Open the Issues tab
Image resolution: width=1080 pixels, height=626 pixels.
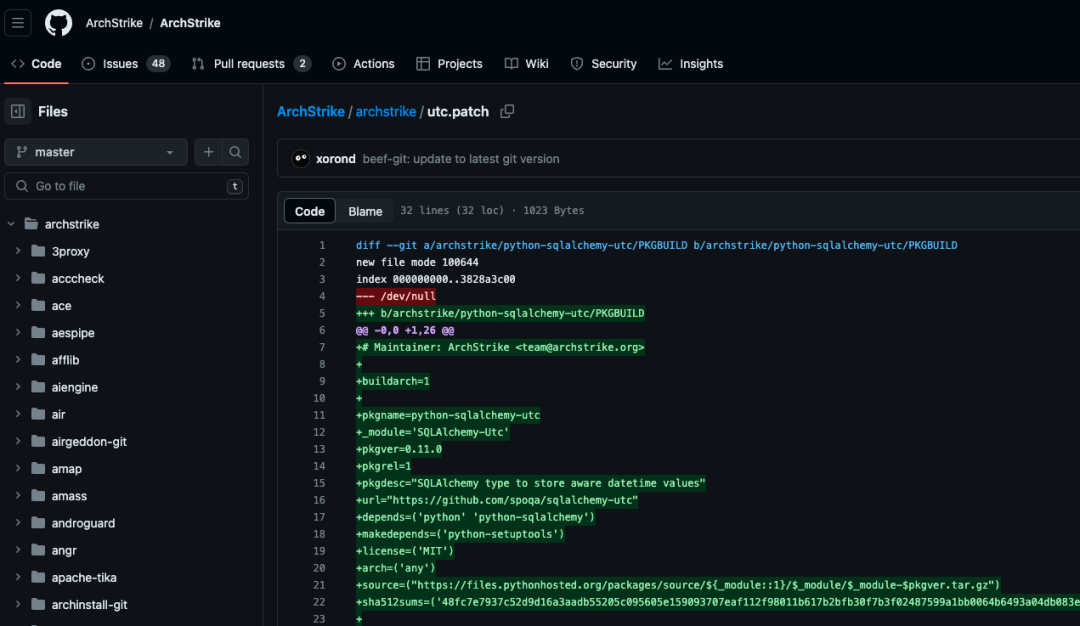[125, 64]
